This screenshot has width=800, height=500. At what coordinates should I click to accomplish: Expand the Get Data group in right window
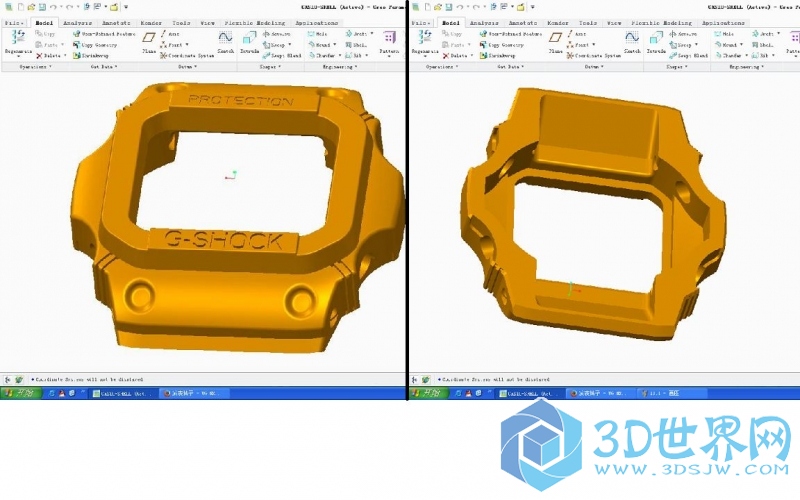511,67
